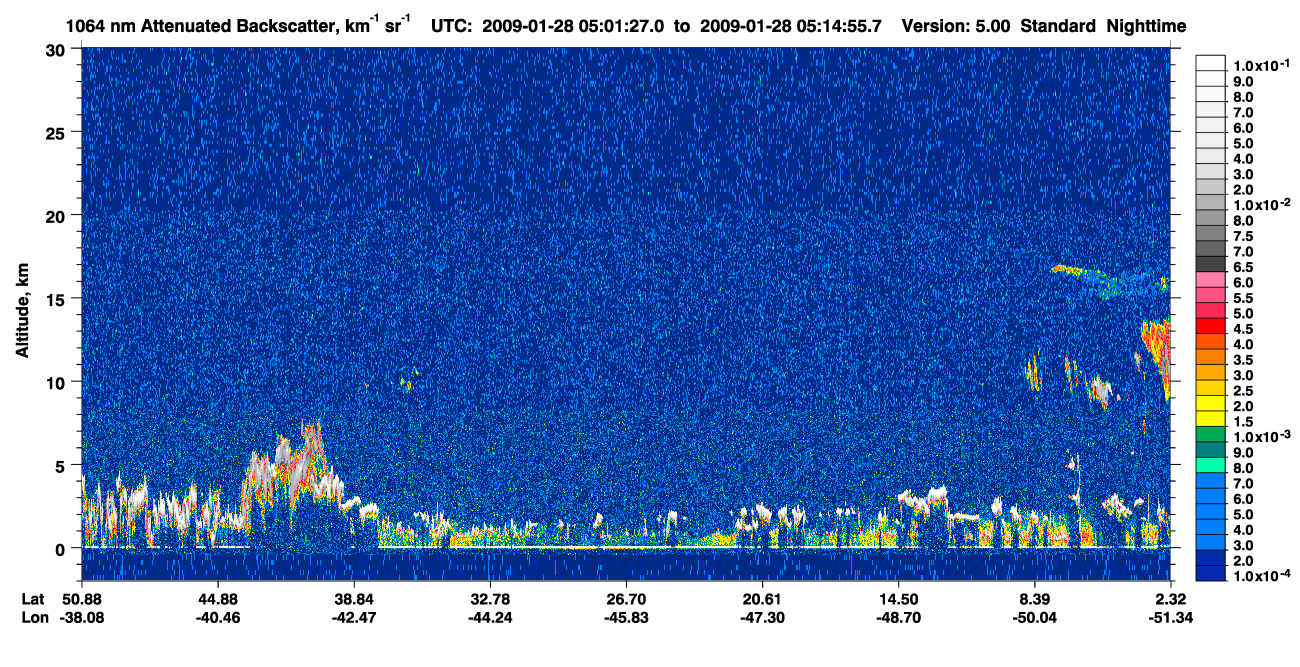The image size is (1300, 667).
Task: Click the longitude value "-48.70"
Action: [x=898, y=617]
